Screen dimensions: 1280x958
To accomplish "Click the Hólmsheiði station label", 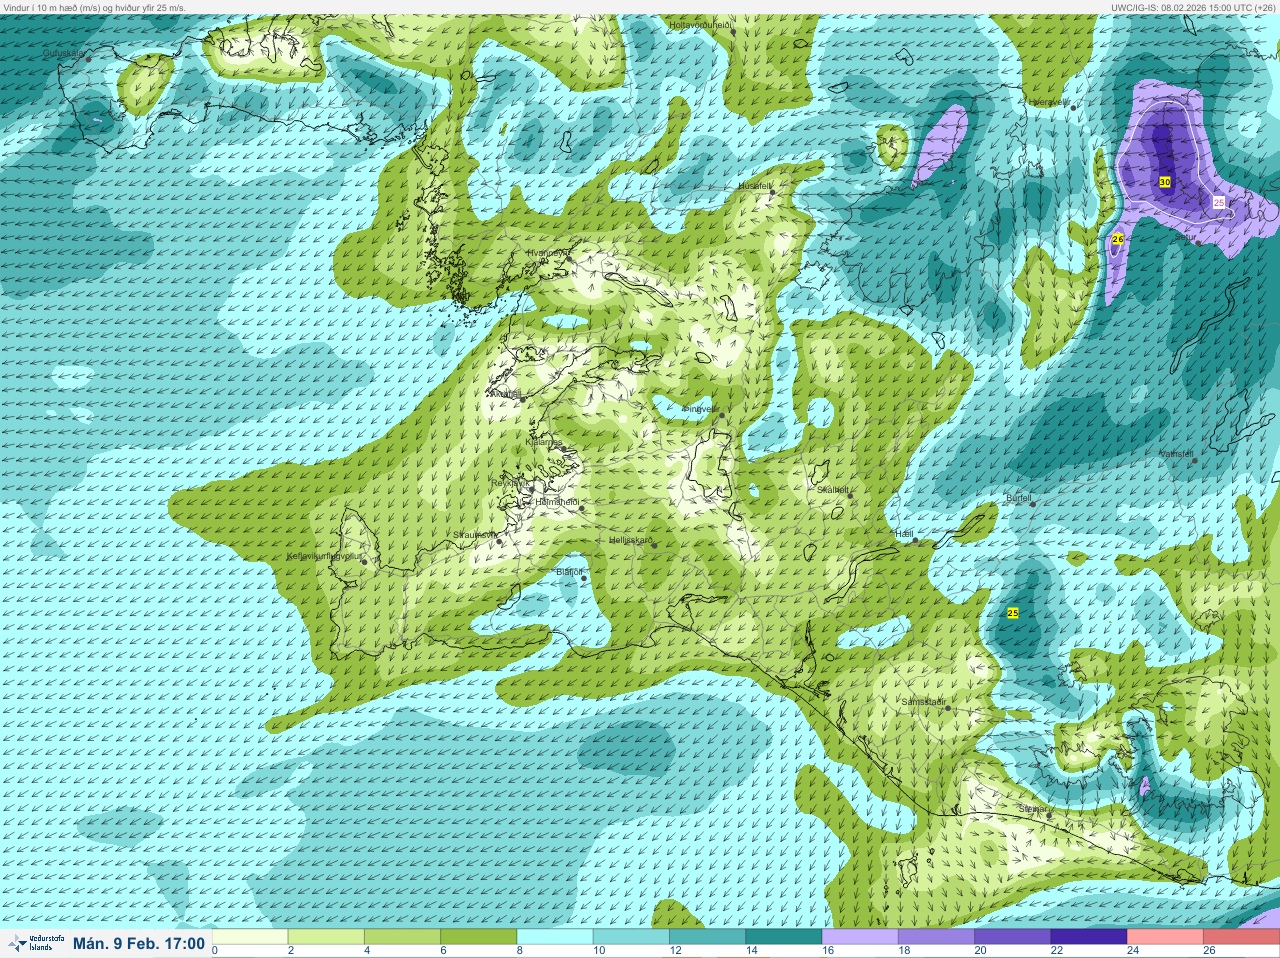I will 557,502.
